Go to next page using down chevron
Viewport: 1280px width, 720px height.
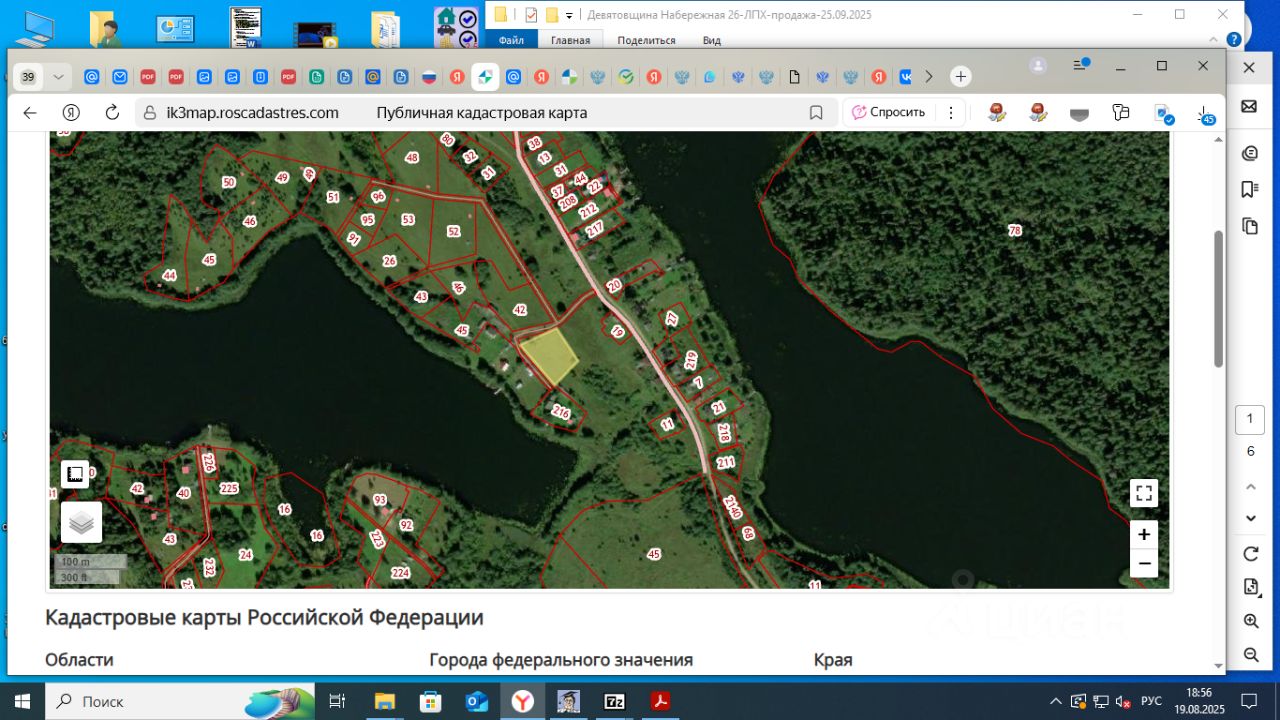pos(1250,518)
